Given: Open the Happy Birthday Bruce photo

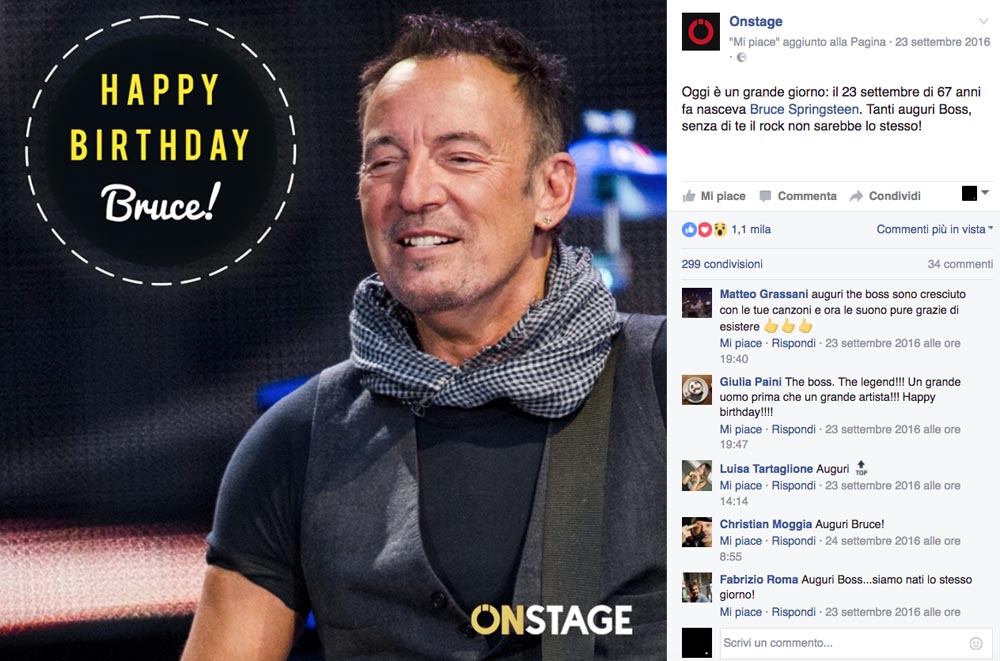Looking at the screenshot, I should (x=333, y=330).
